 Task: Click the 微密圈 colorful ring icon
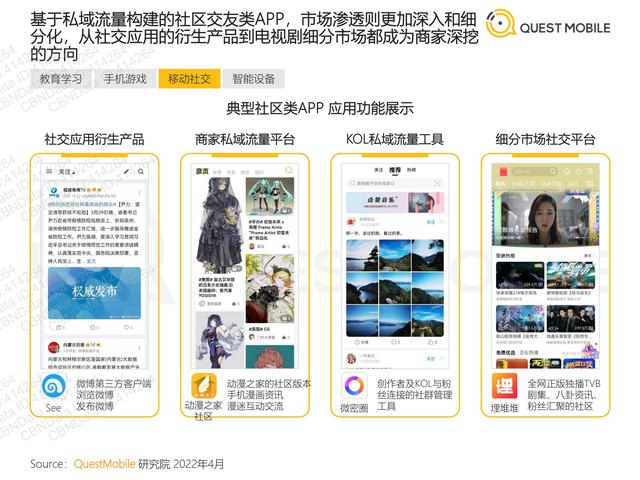[354, 386]
